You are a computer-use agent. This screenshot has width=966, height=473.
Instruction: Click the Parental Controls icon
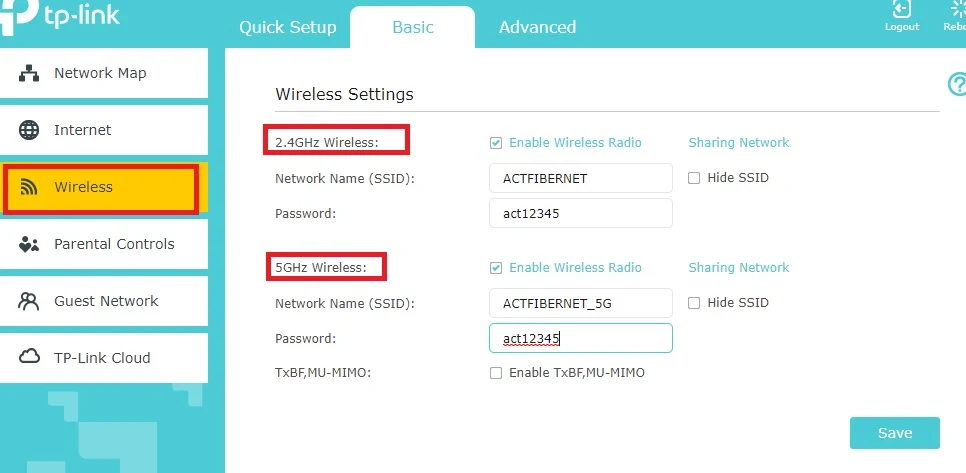(x=30, y=244)
